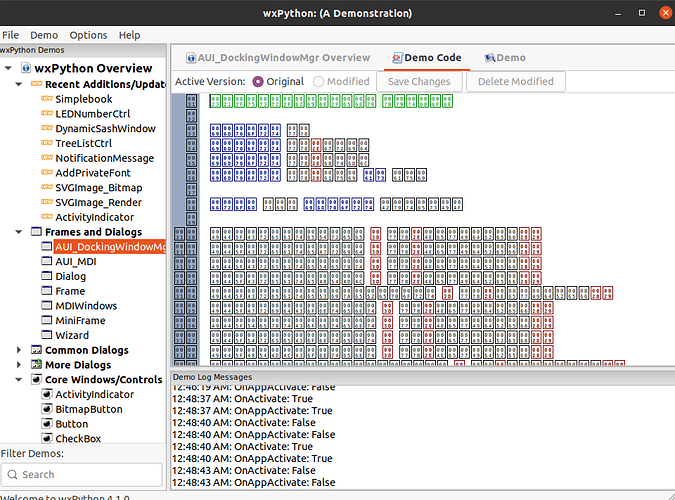The image size is (675, 500).
Task: Expand the Common Dialogs branch
Action: pyautogui.click(x=19, y=350)
